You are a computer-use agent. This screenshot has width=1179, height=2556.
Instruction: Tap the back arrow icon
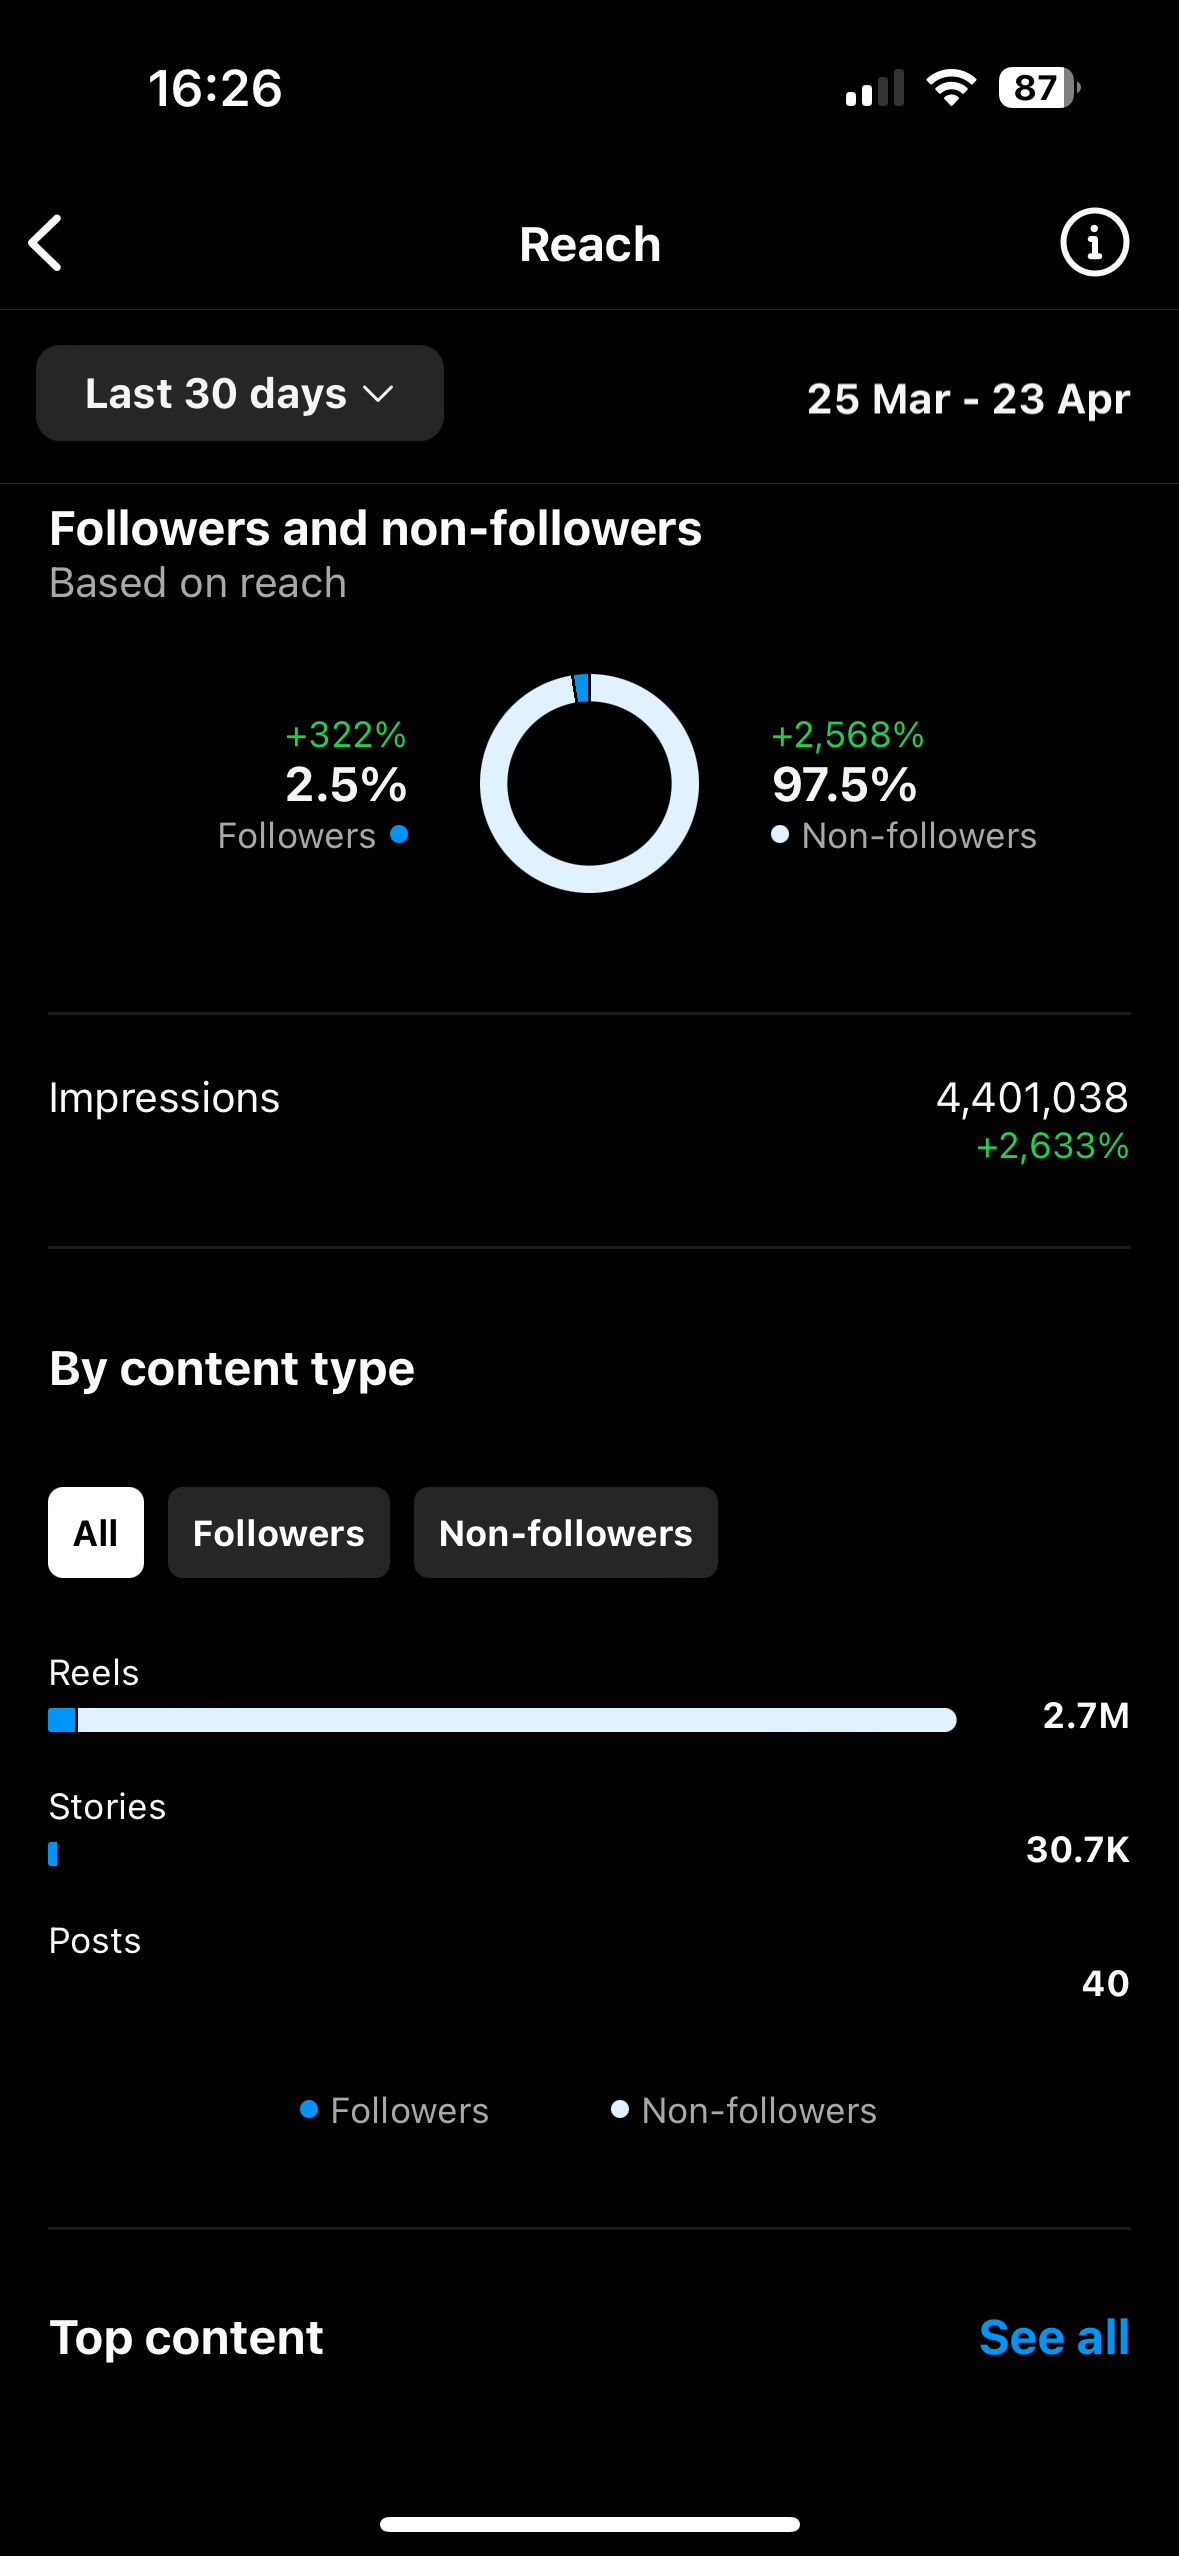[46, 243]
